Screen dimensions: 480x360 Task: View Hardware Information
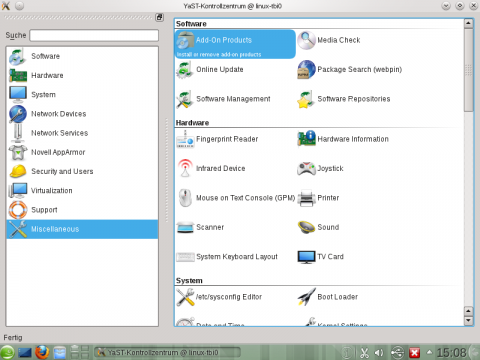(343, 139)
